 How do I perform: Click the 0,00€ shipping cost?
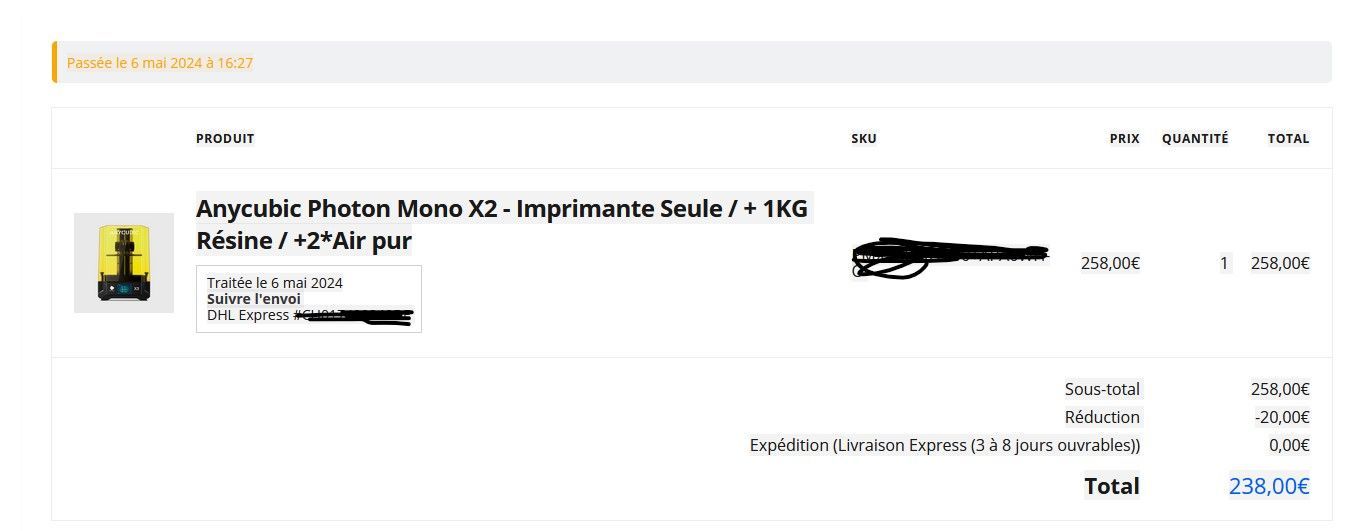[x=1288, y=445]
